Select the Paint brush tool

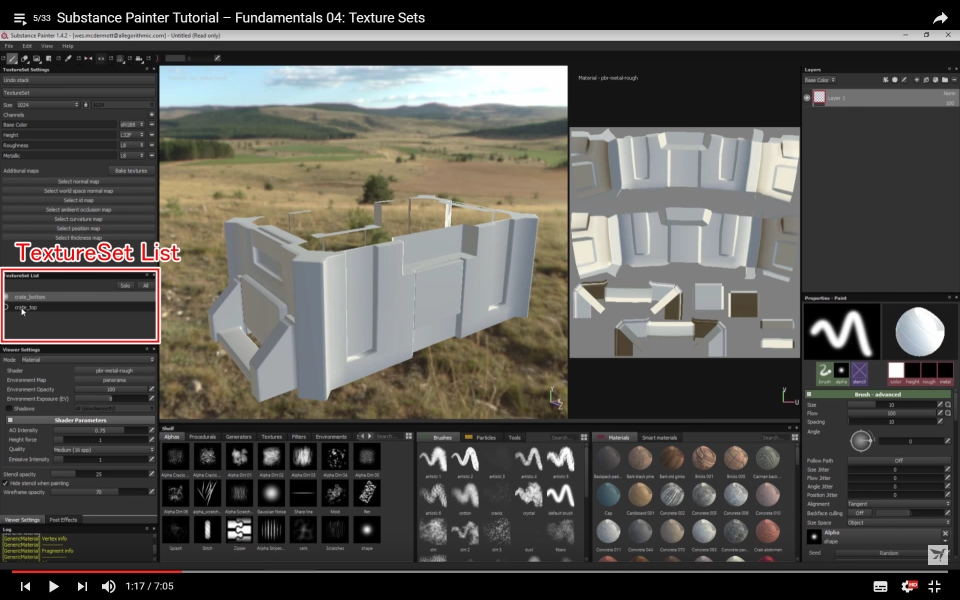tap(12, 58)
